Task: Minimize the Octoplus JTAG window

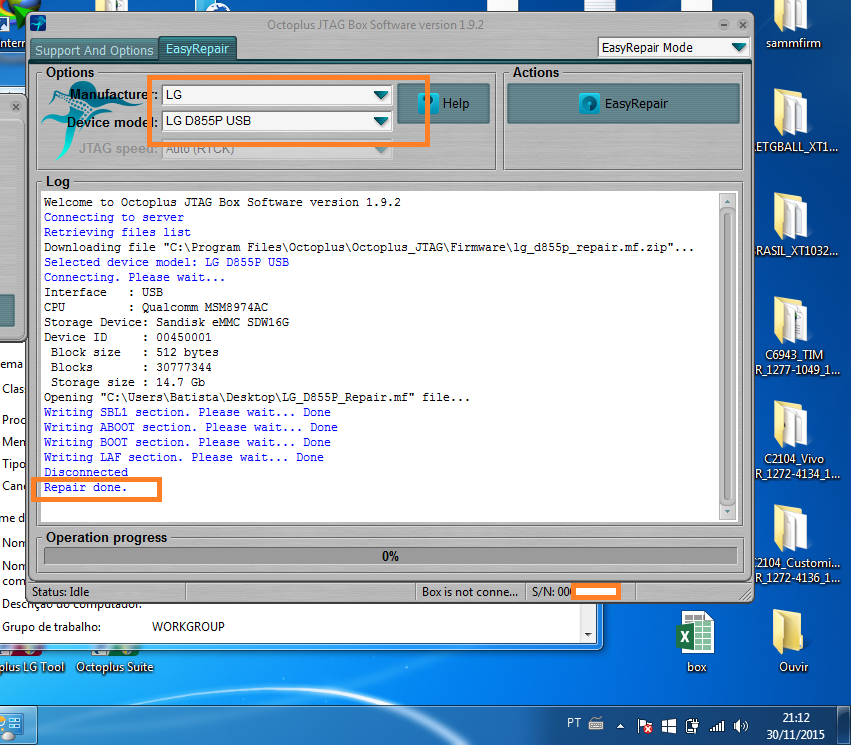Action: (723, 25)
